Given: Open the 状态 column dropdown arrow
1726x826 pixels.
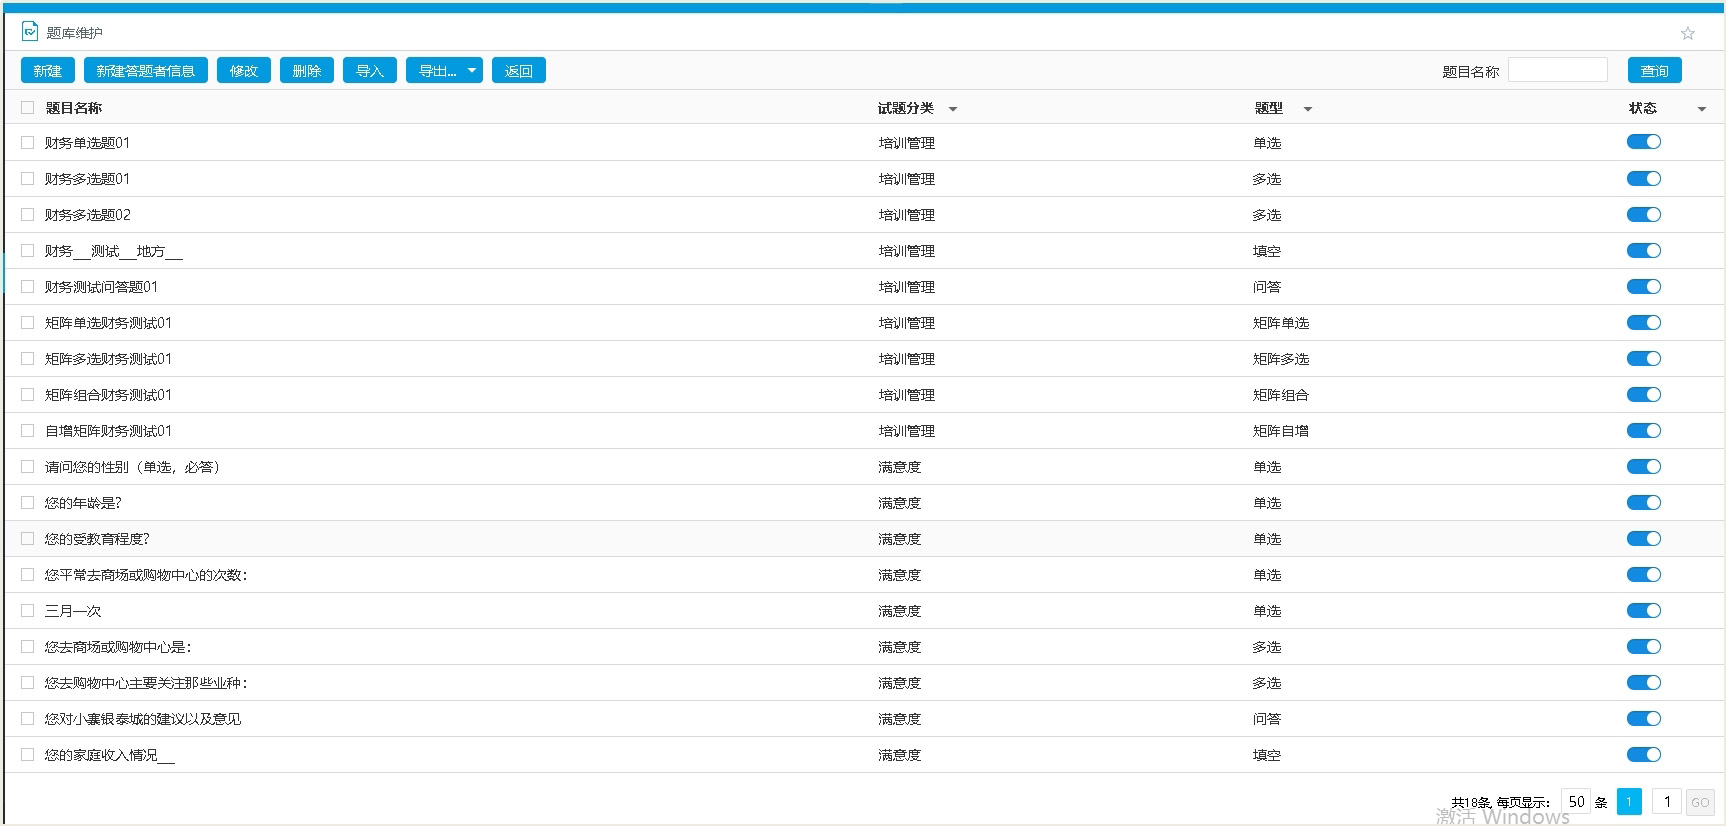Looking at the screenshot, I should click(1701, 109).
